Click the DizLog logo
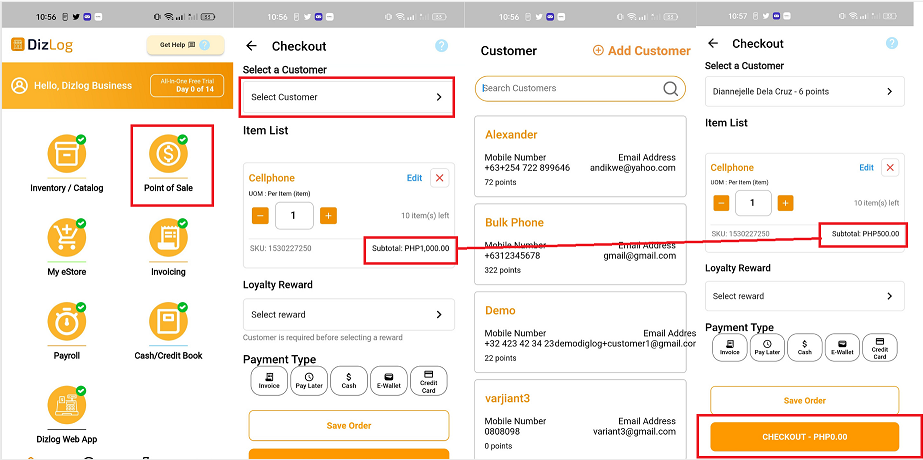Viewport: 923px width, 460px height. (x=42, y=45)
